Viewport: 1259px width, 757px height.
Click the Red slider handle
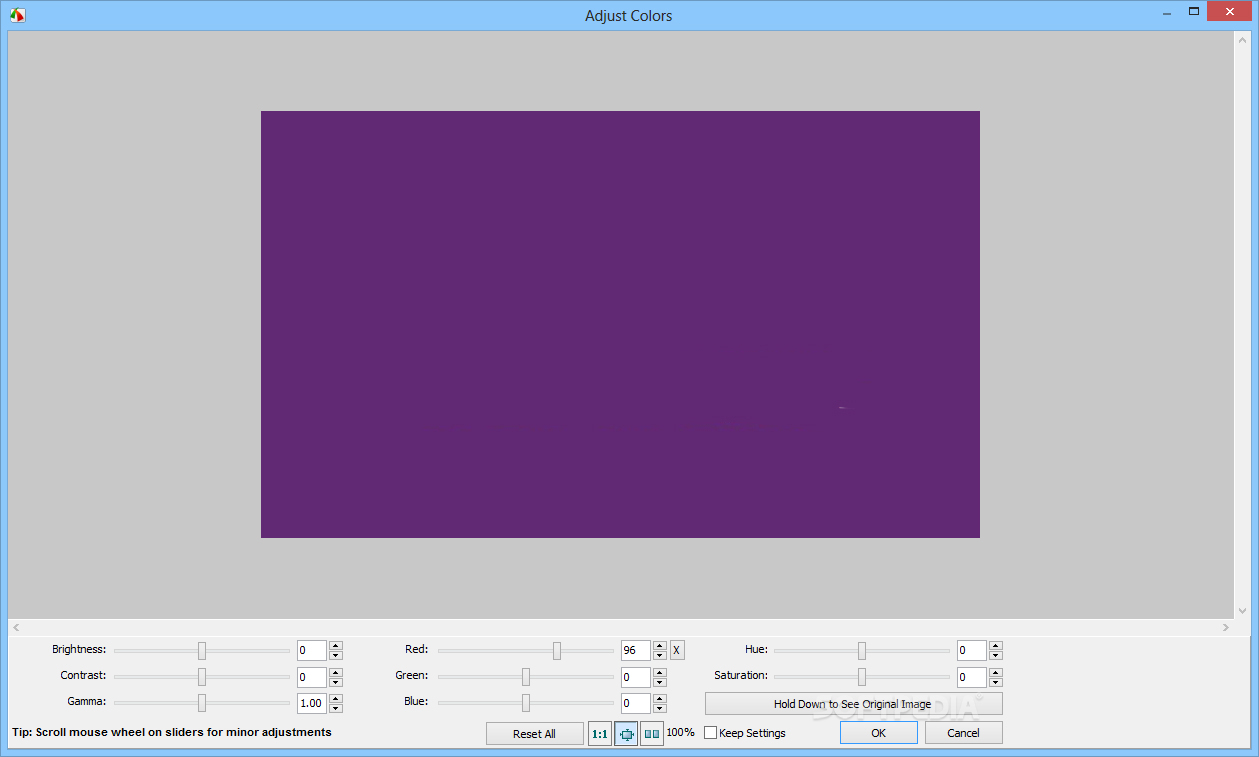pyautogui.click(x=557, y=650)
